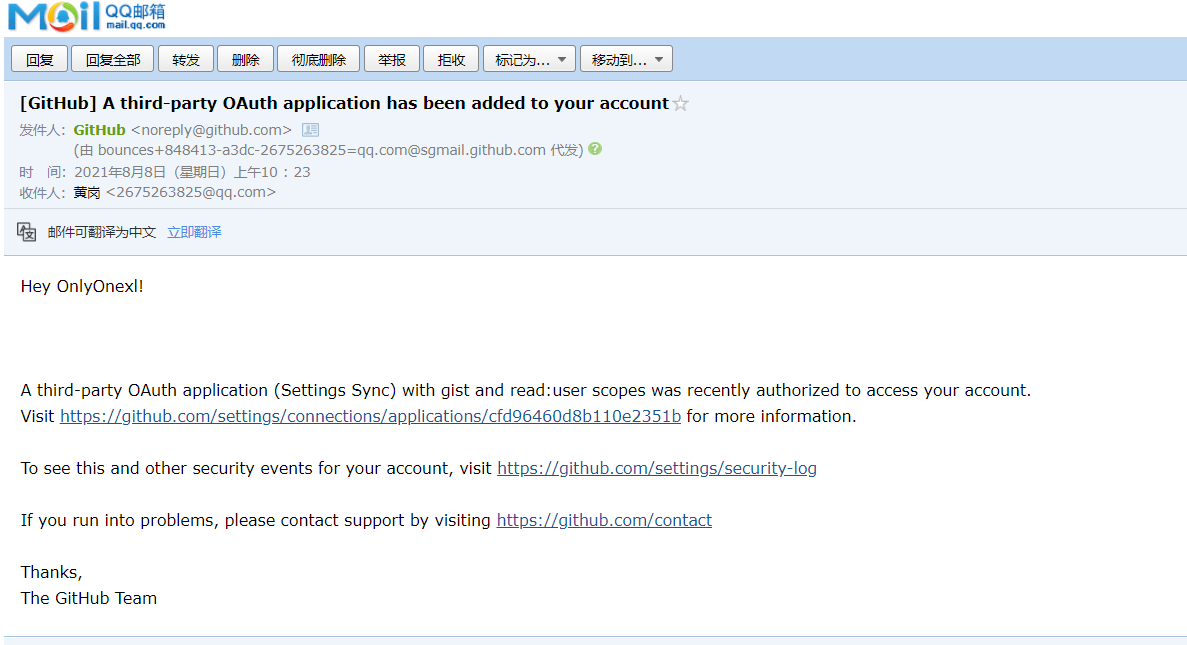Viewport: 1187px width, 645px height.
Task: Permanently delete with 彻底删除
Action: pyautogui.click(x=319, y=59)
